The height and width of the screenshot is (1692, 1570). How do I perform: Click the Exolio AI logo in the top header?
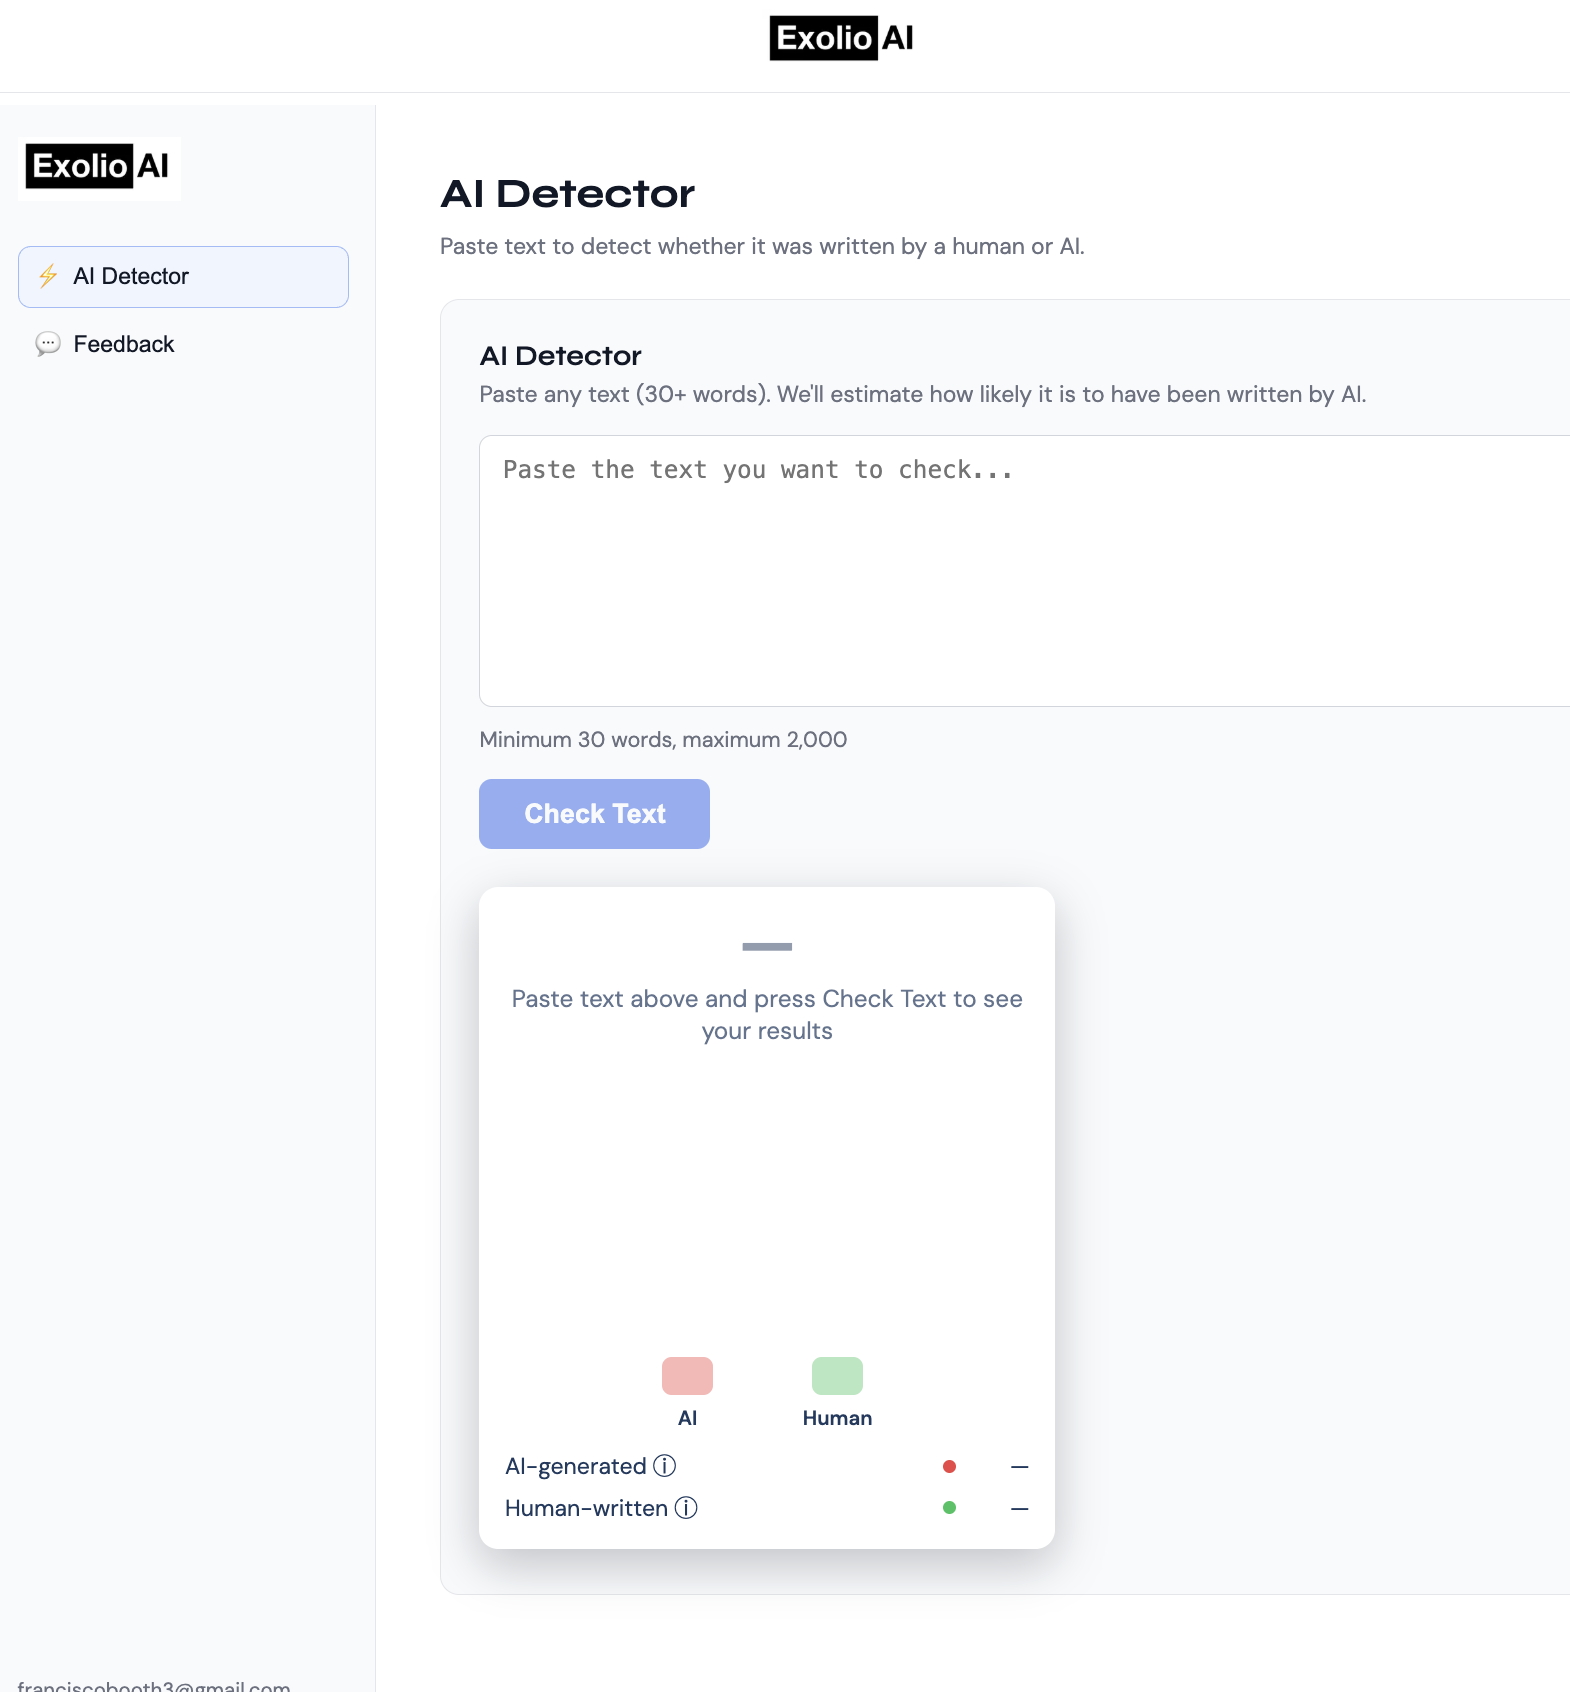tap(841, 38)
